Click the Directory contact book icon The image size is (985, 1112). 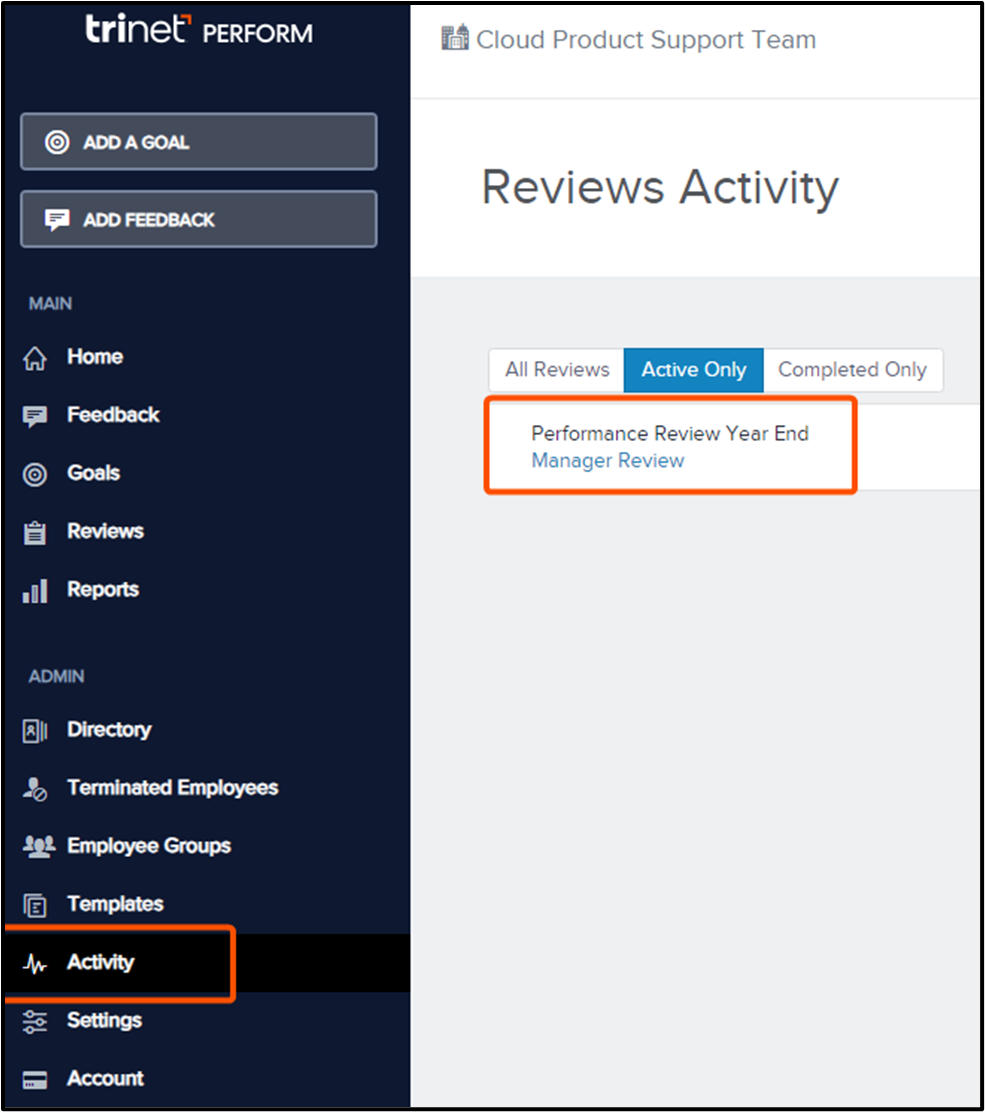click(35, 731)
